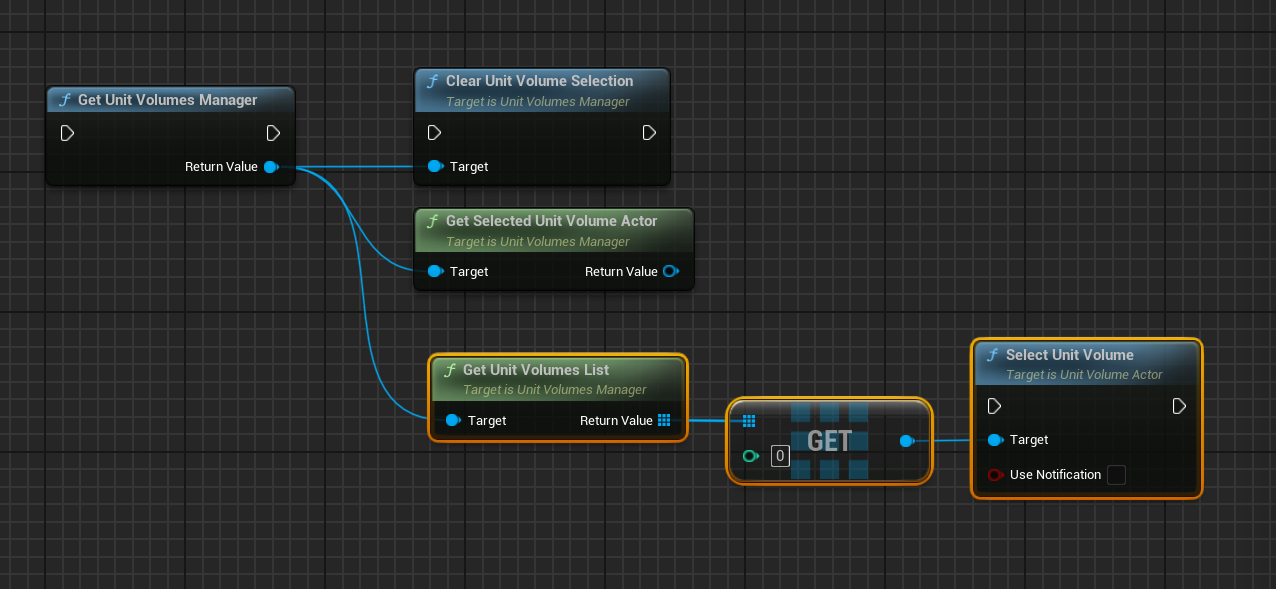This screenshot has width=1276, height=589.
Task: Click Clear Unit Volume Selection exec output pin
Action: pyautogui.click(x=649, y=133)
